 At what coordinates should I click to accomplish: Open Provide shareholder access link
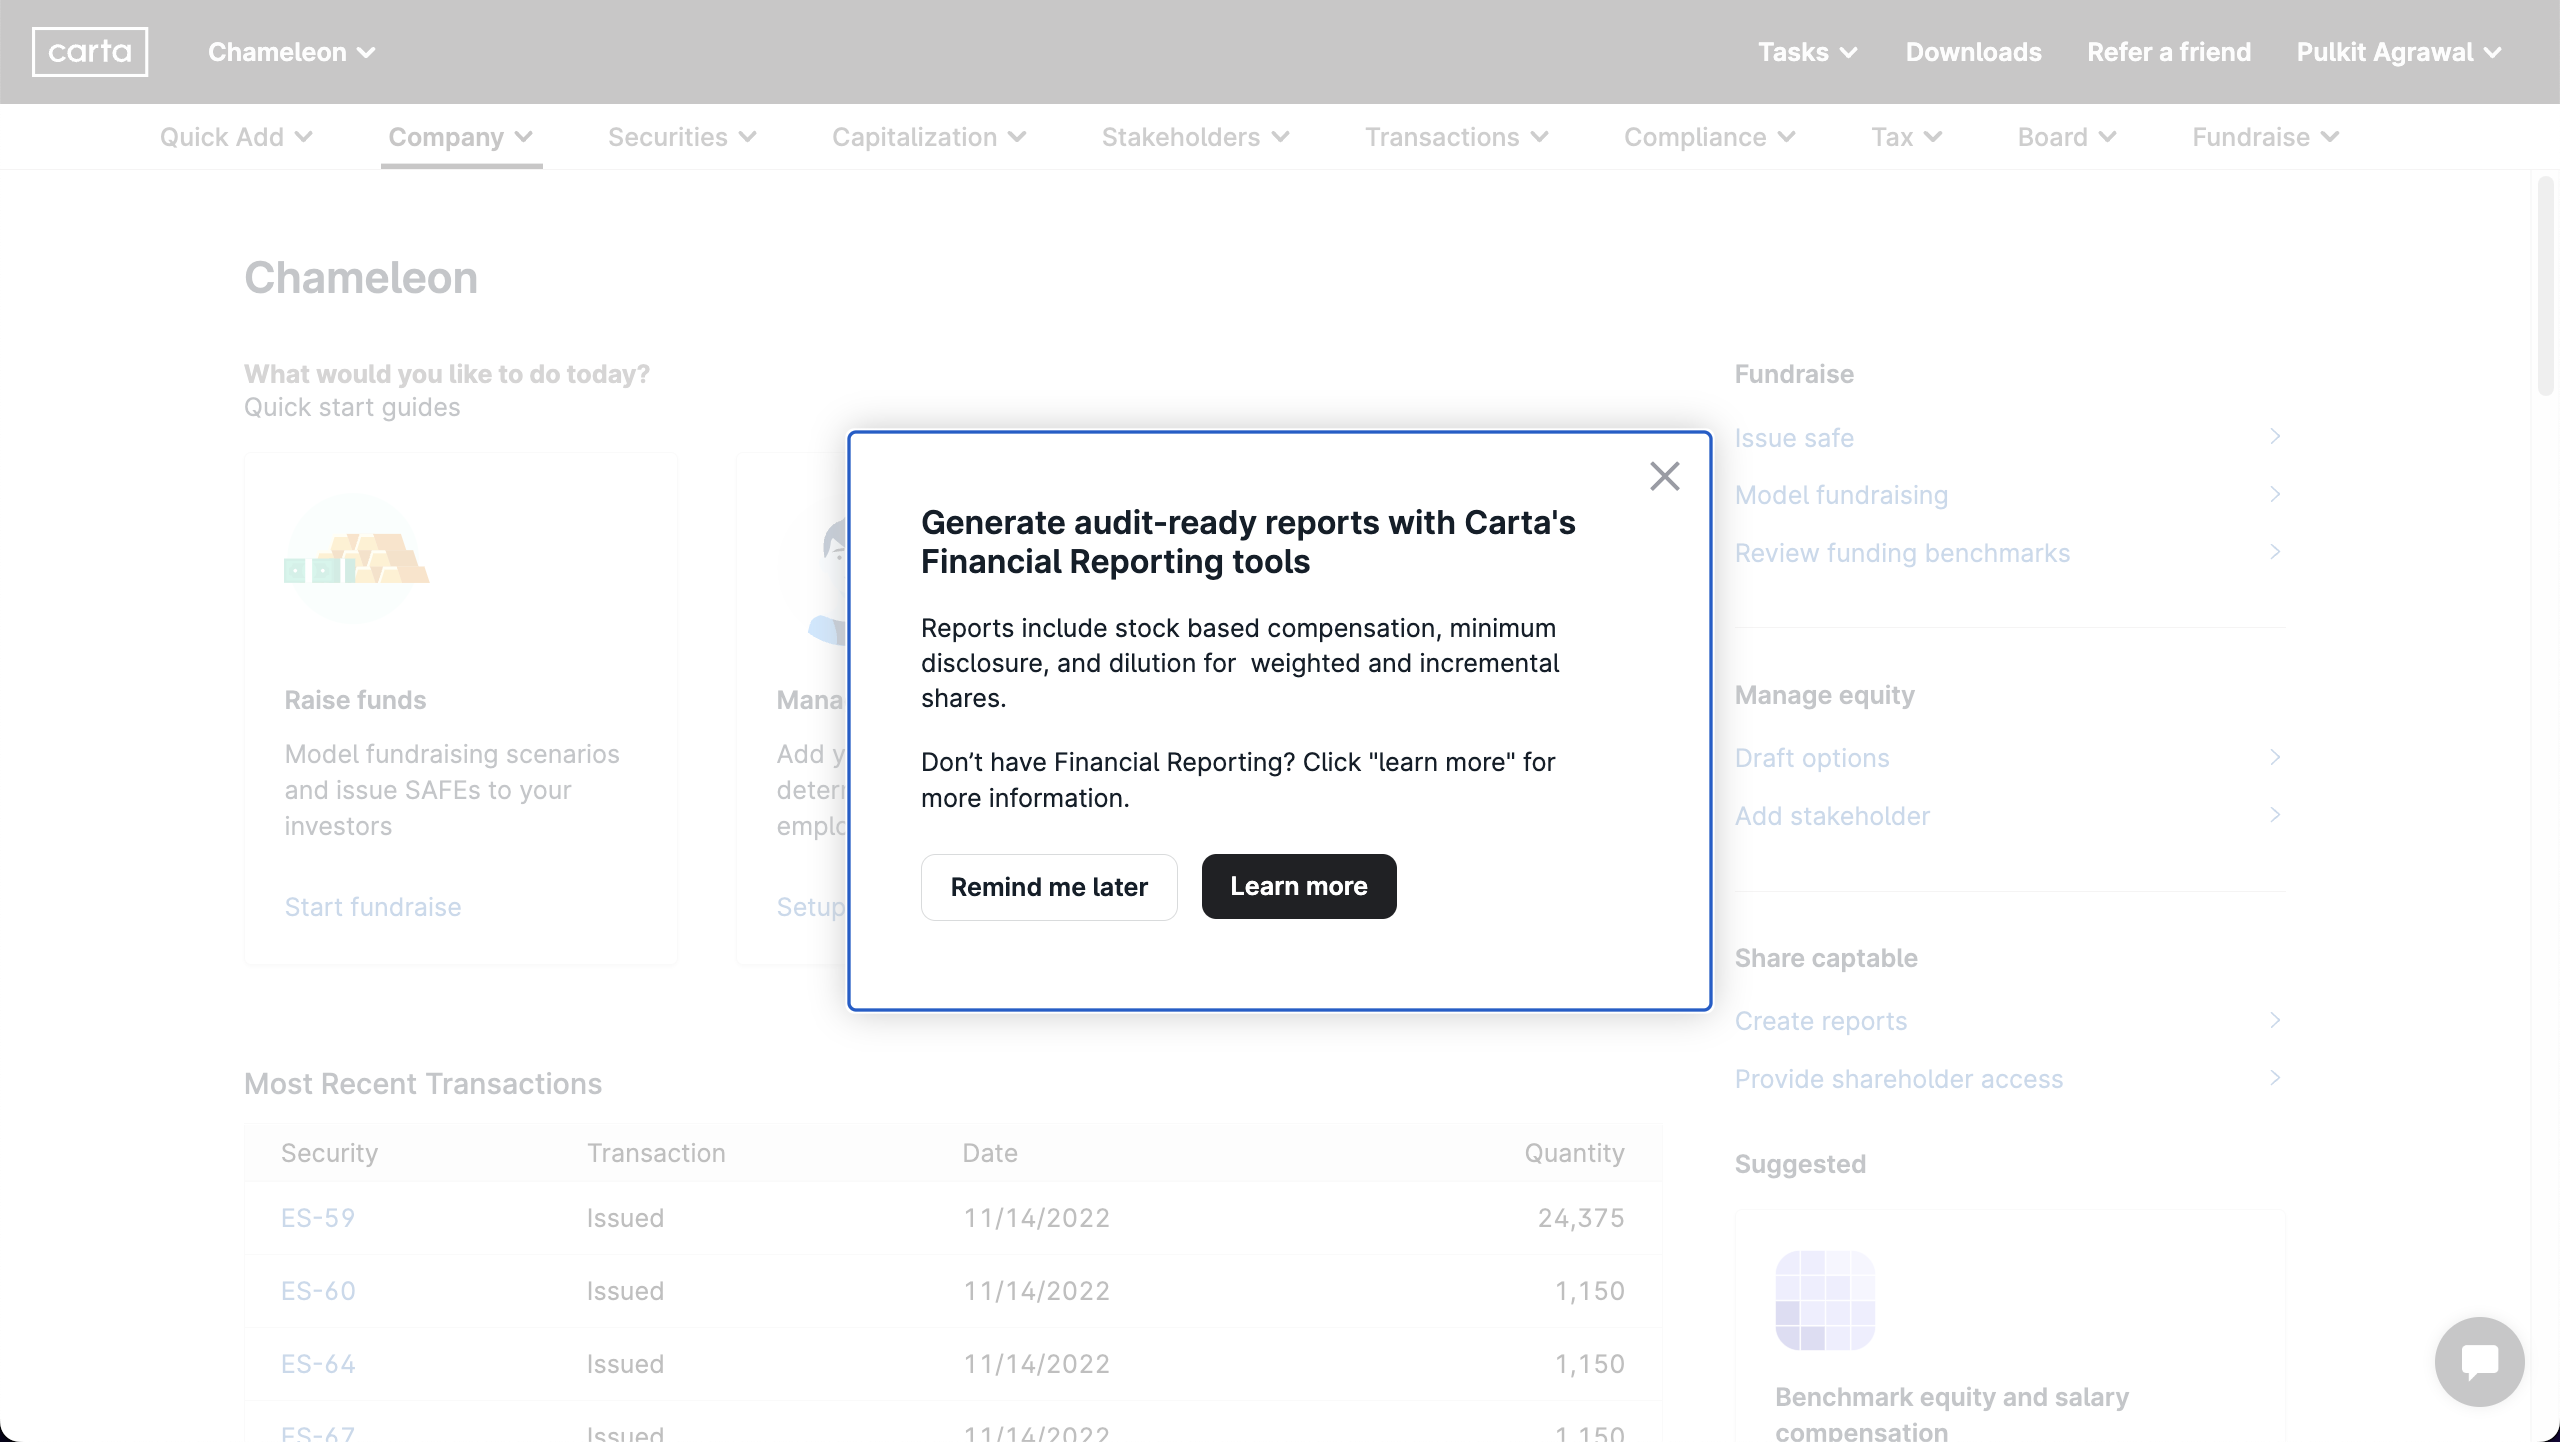pos(1899,1079)
